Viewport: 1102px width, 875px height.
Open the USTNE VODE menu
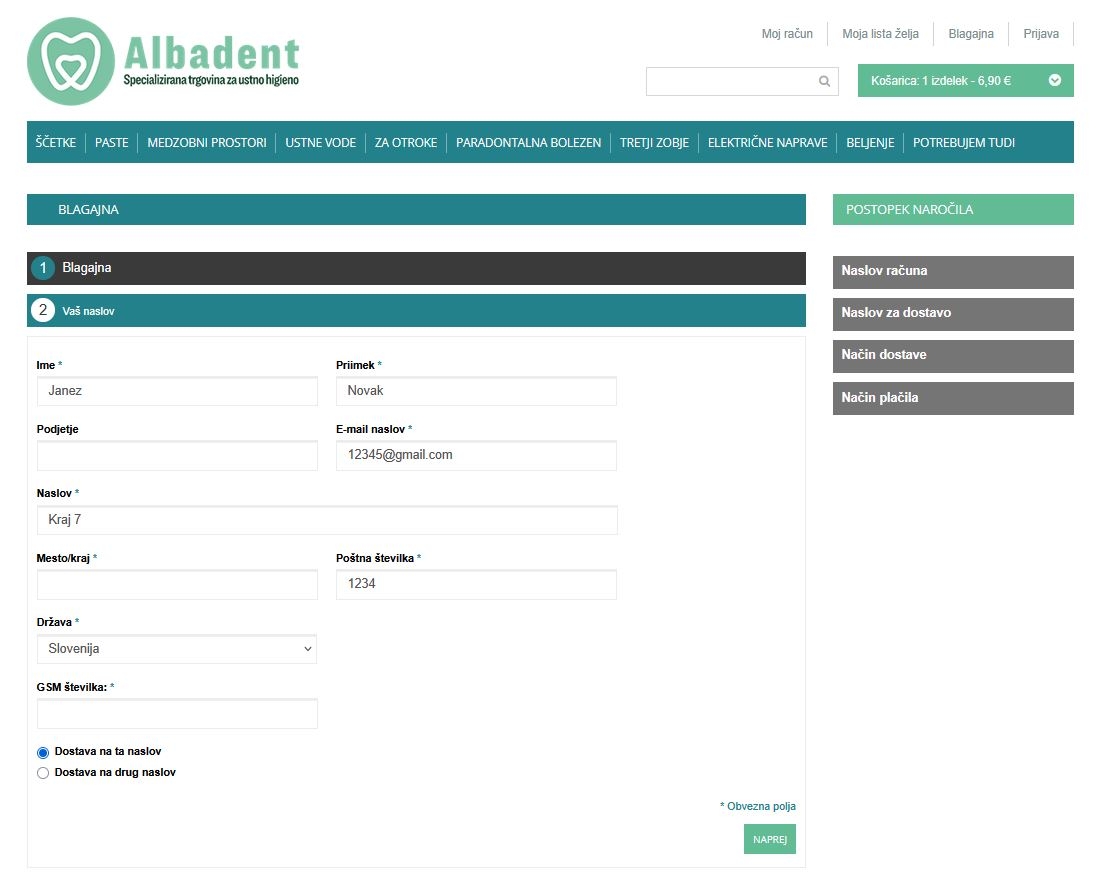[x=320, y=143]
